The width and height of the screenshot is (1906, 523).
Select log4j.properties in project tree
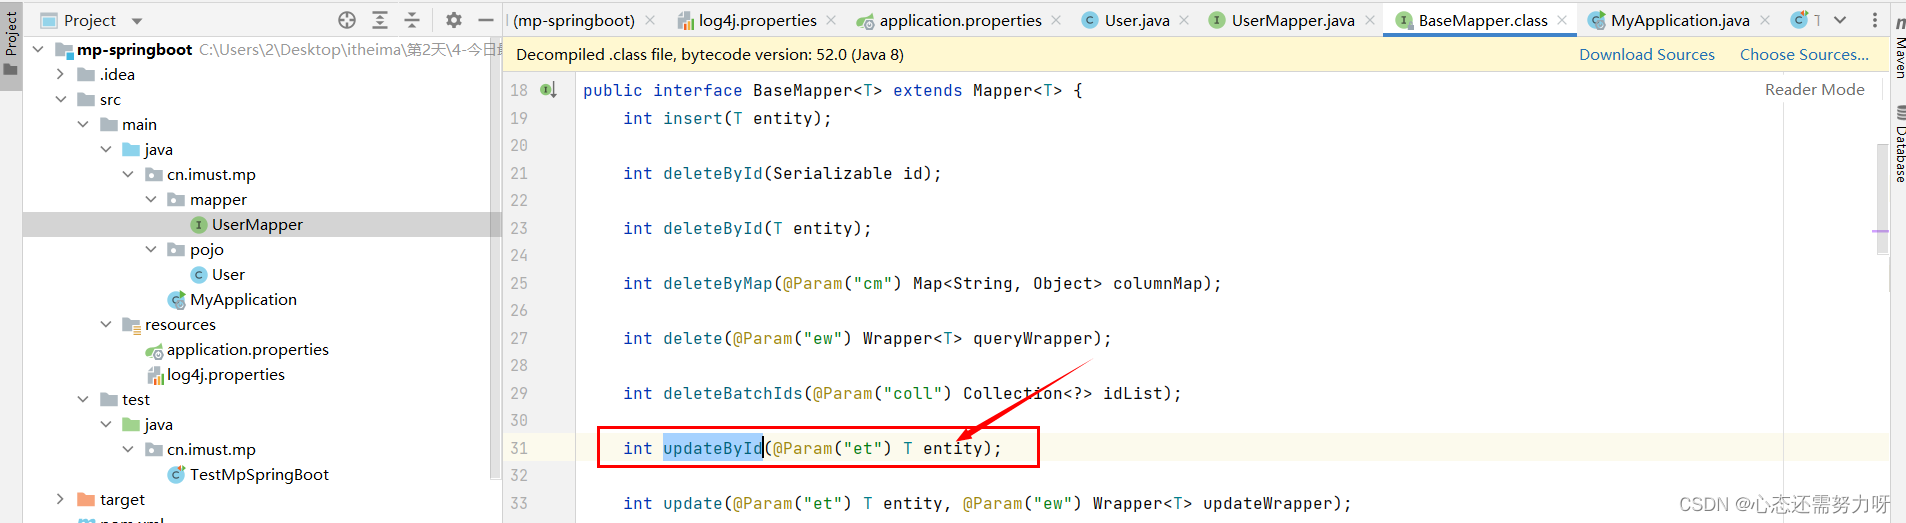click(225, 374)
